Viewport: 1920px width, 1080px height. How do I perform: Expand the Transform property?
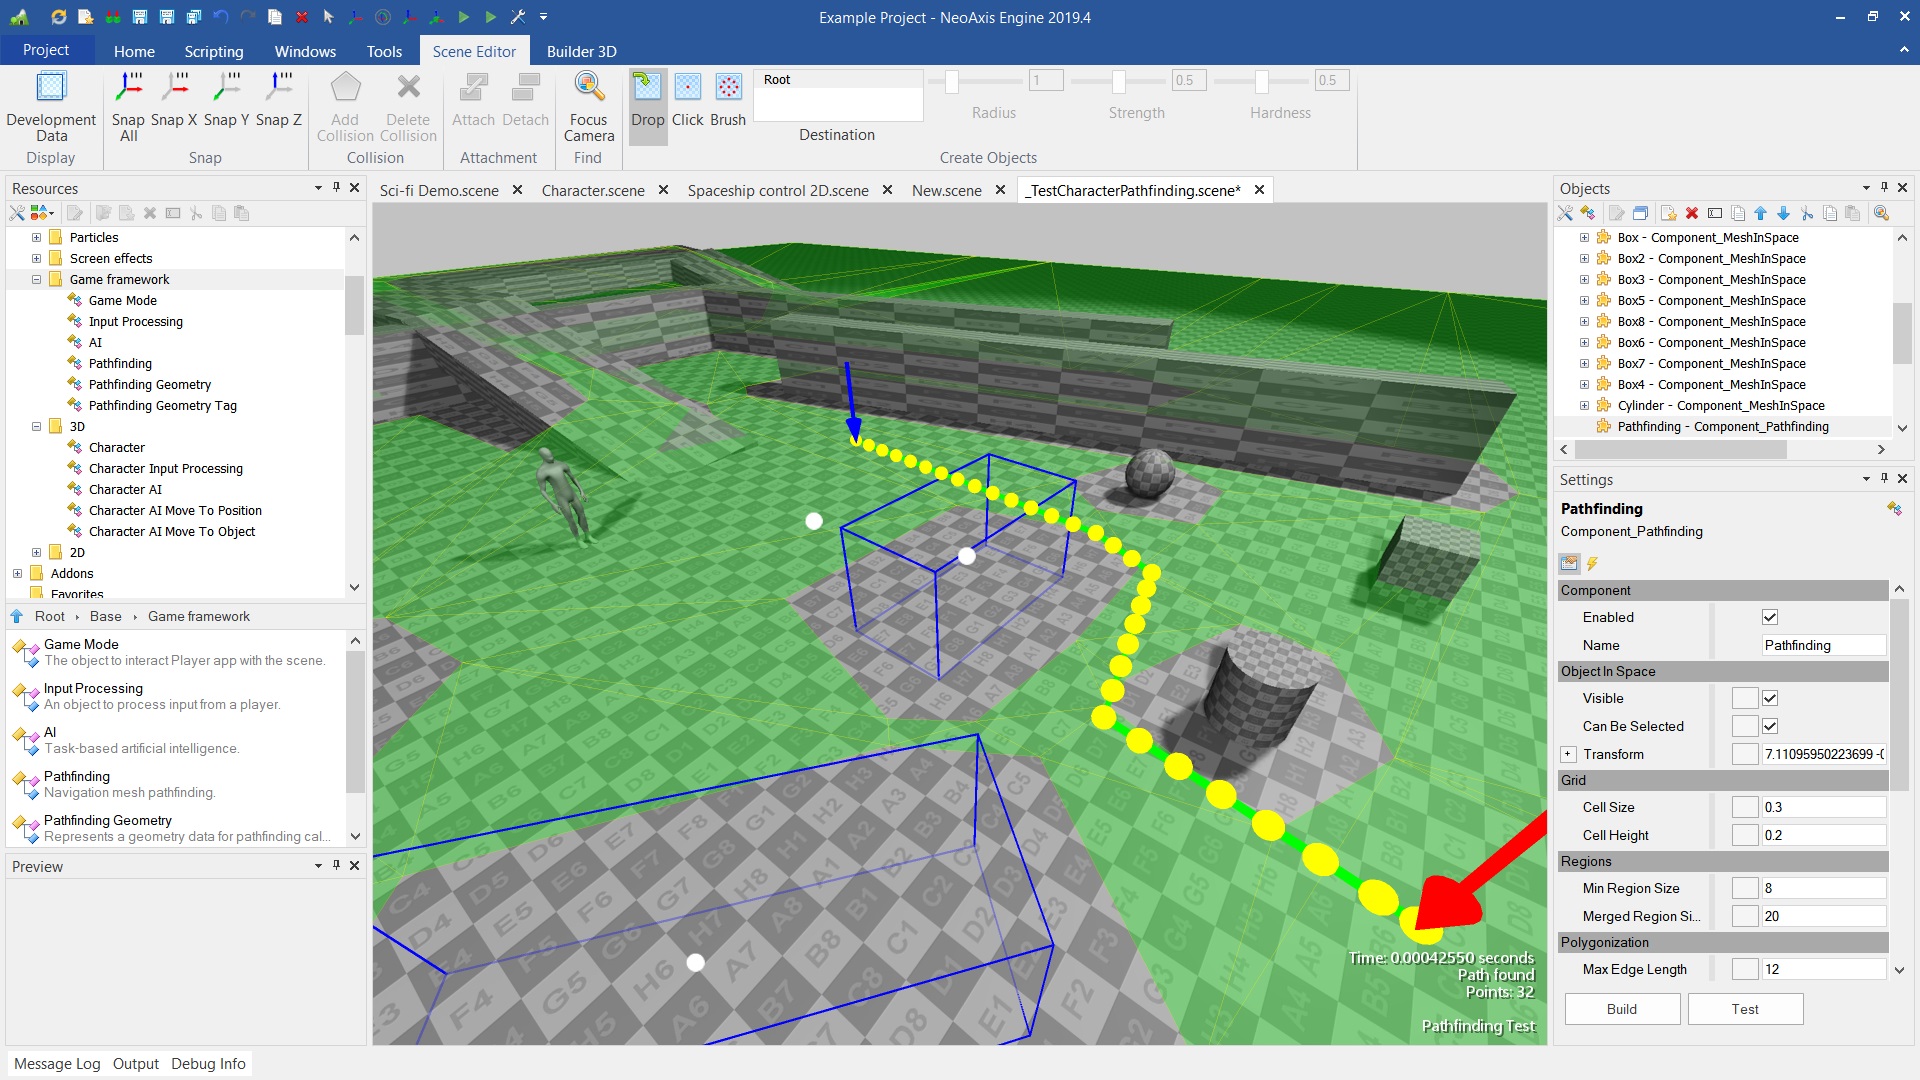[1568, 754]
